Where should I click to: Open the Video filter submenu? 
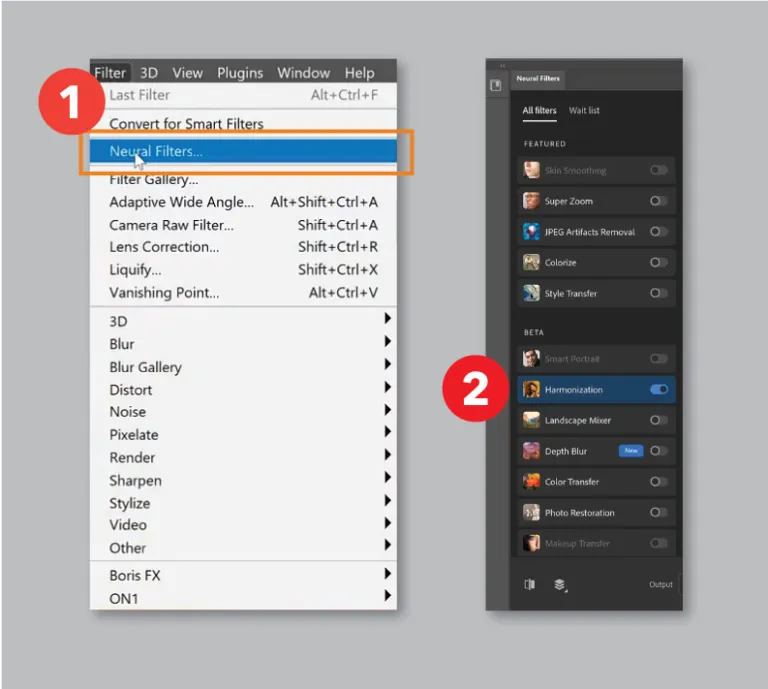tap(243, 524)
